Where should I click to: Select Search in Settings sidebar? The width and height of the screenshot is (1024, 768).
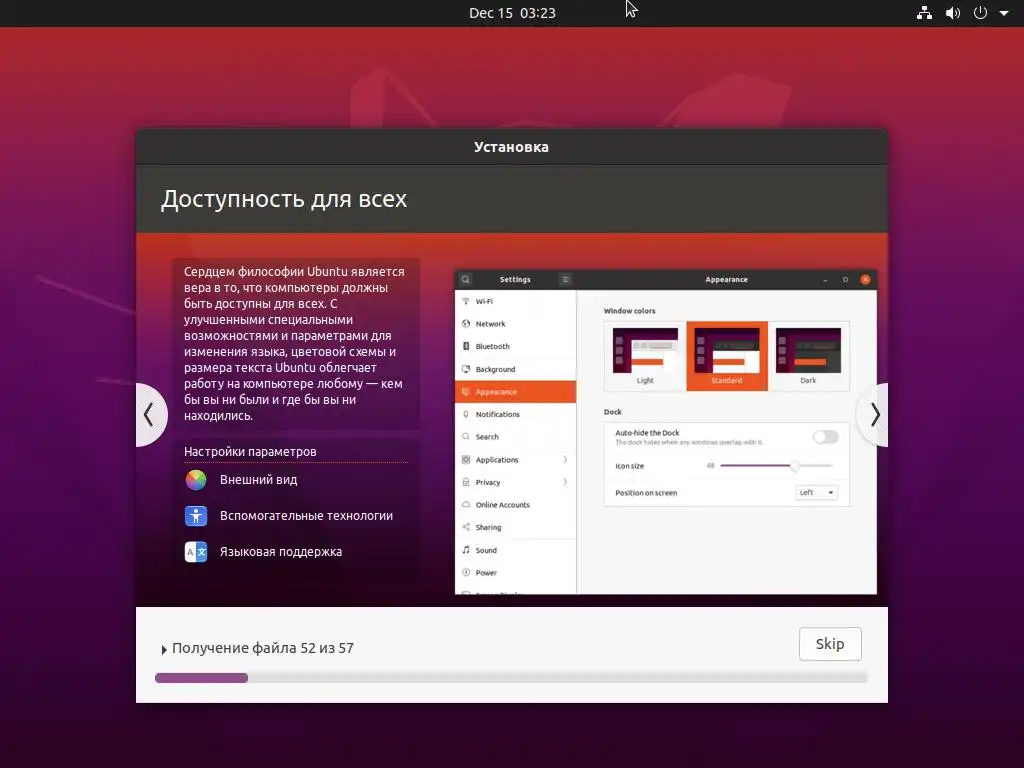[515, 437]
